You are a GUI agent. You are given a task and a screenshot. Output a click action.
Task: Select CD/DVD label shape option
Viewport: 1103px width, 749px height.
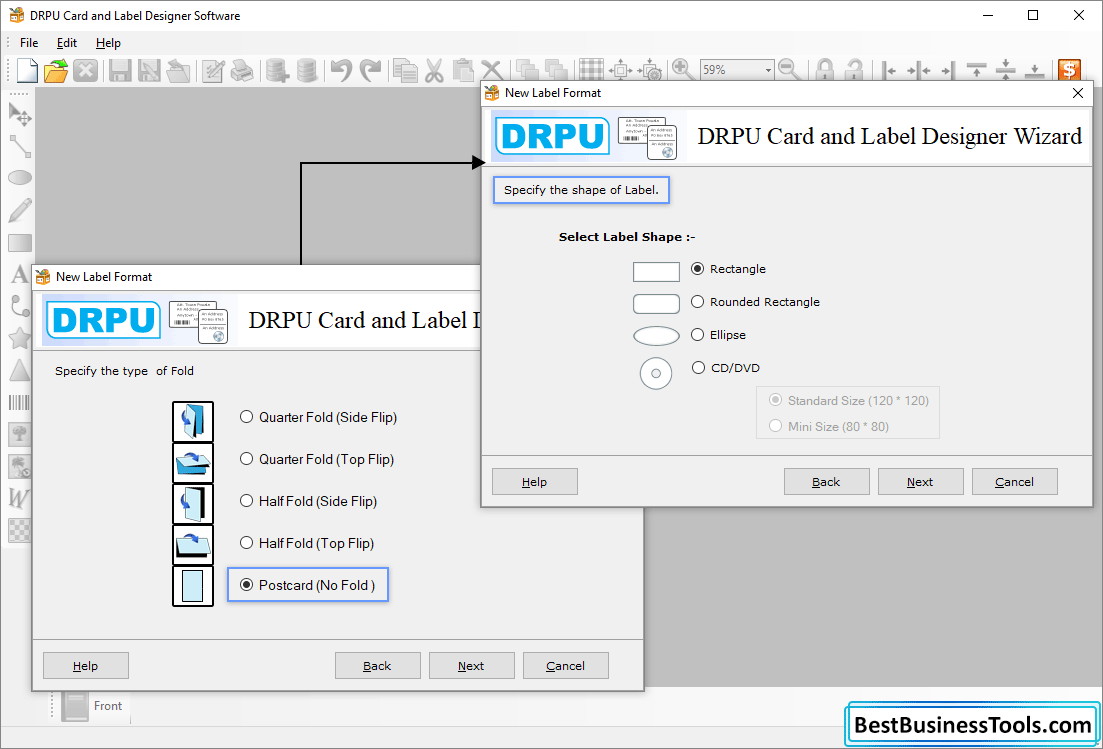click(x=698, y=368)
